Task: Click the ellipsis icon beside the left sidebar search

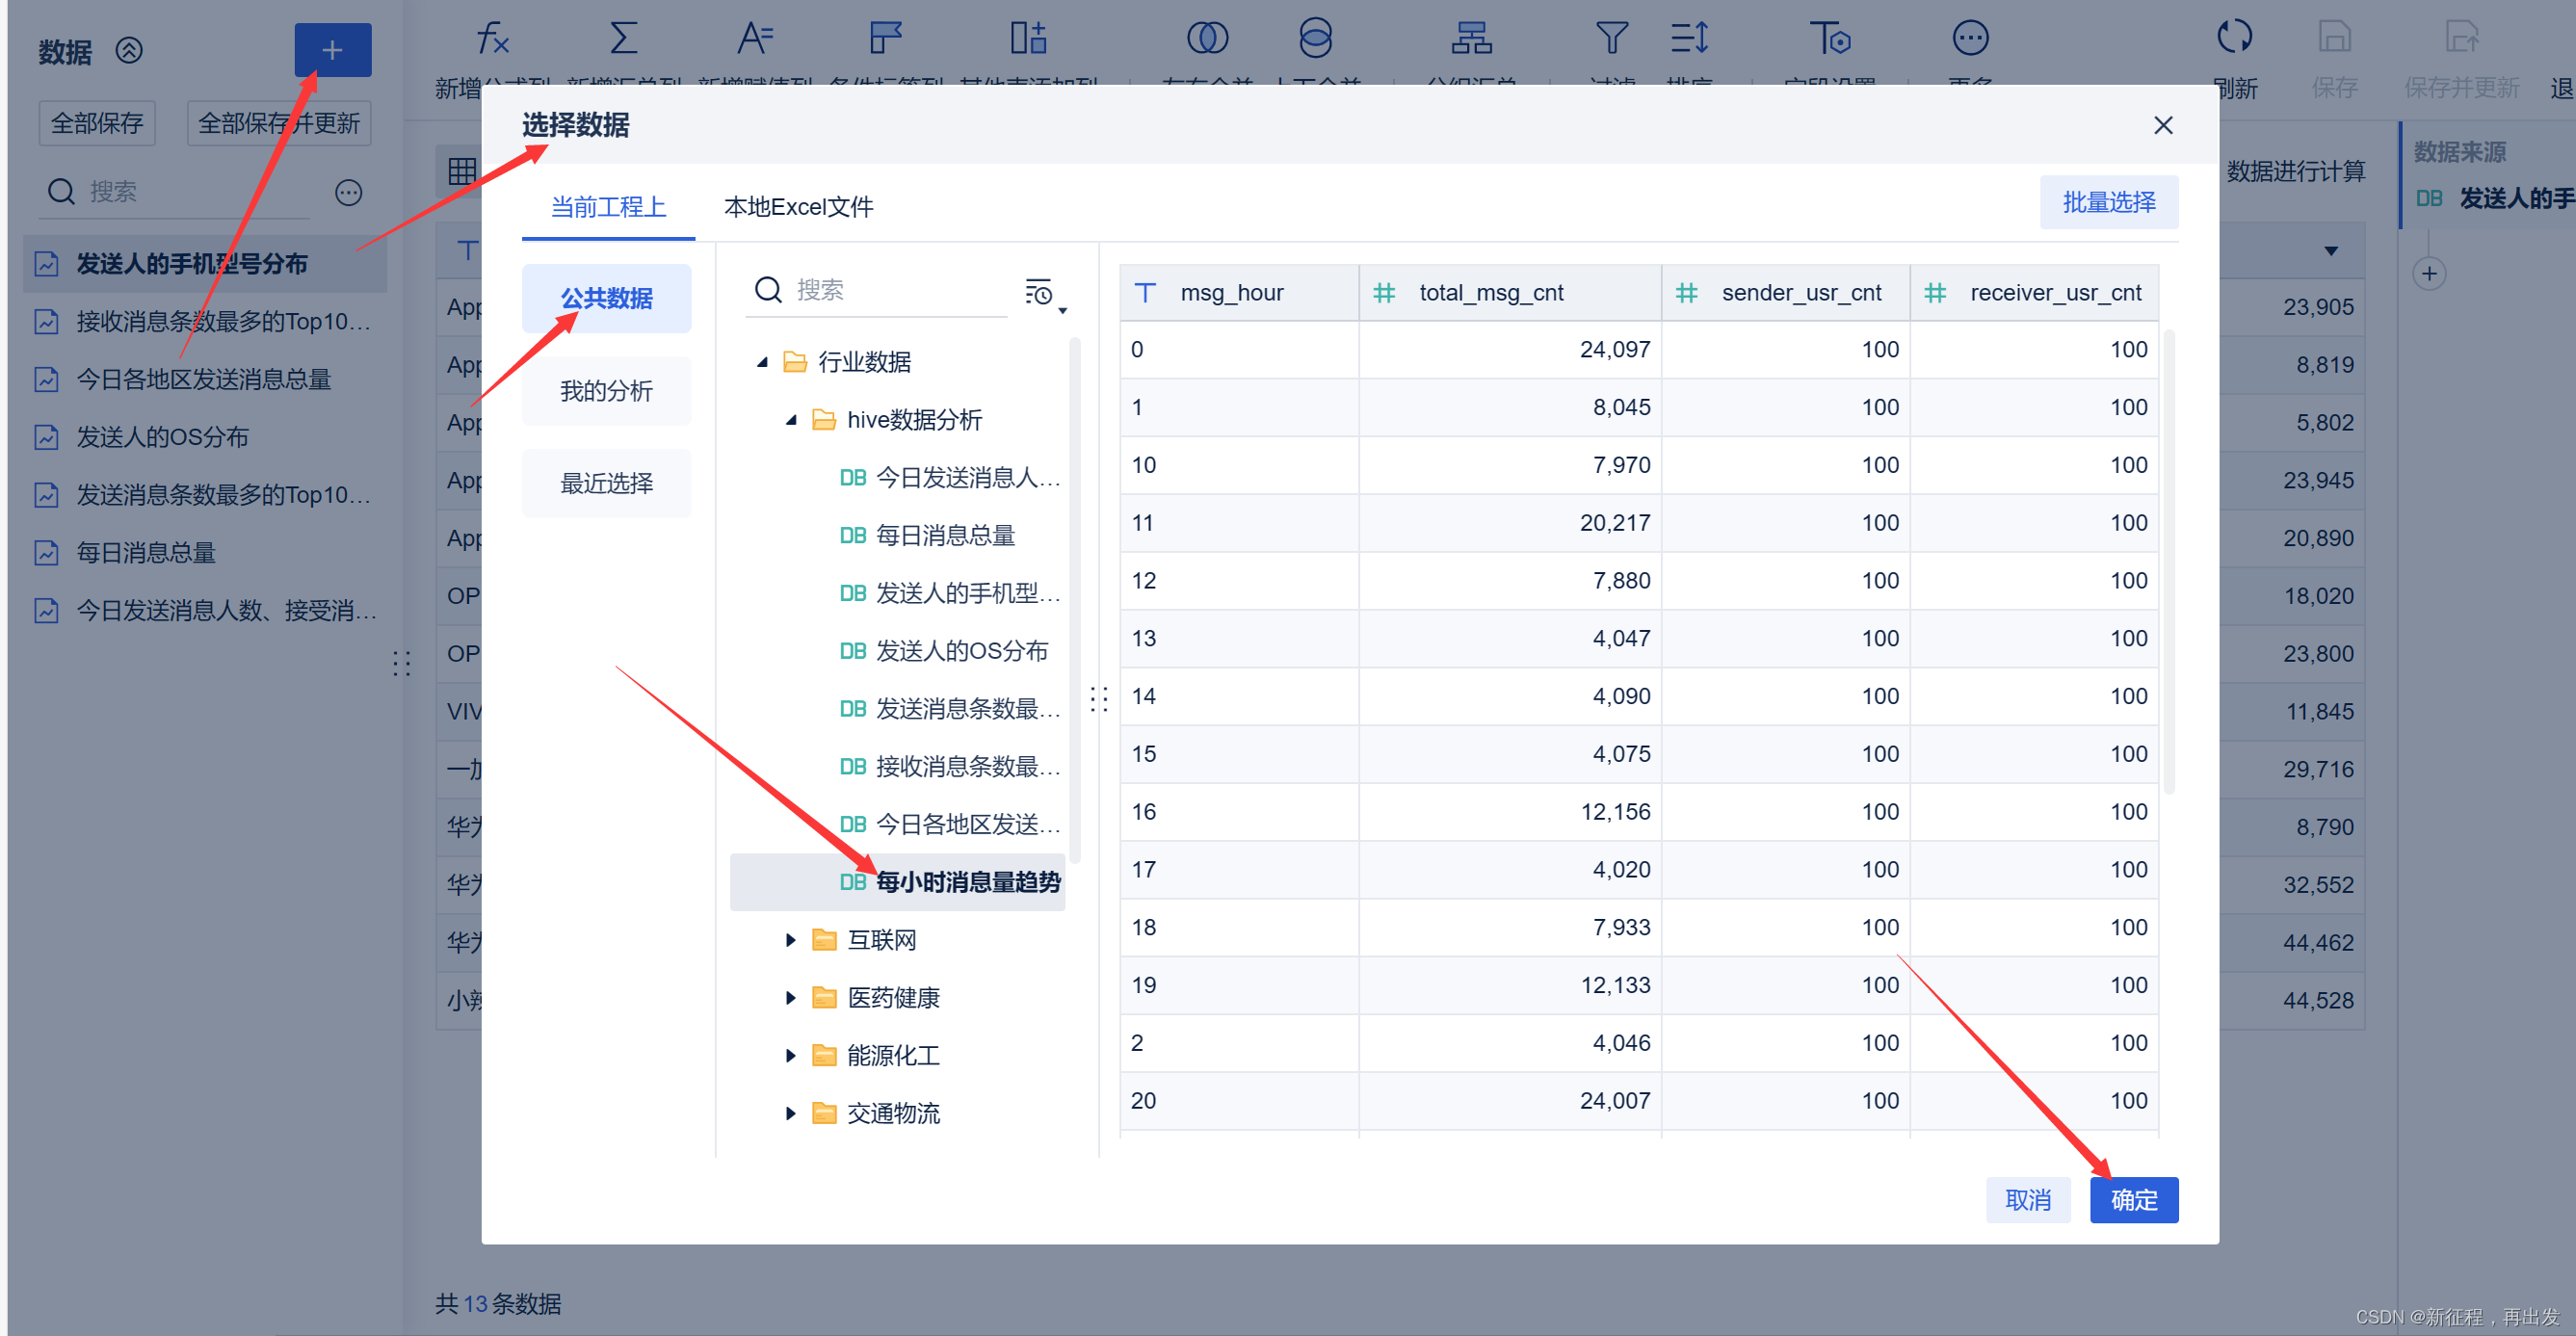Action: tap(348, 192)
